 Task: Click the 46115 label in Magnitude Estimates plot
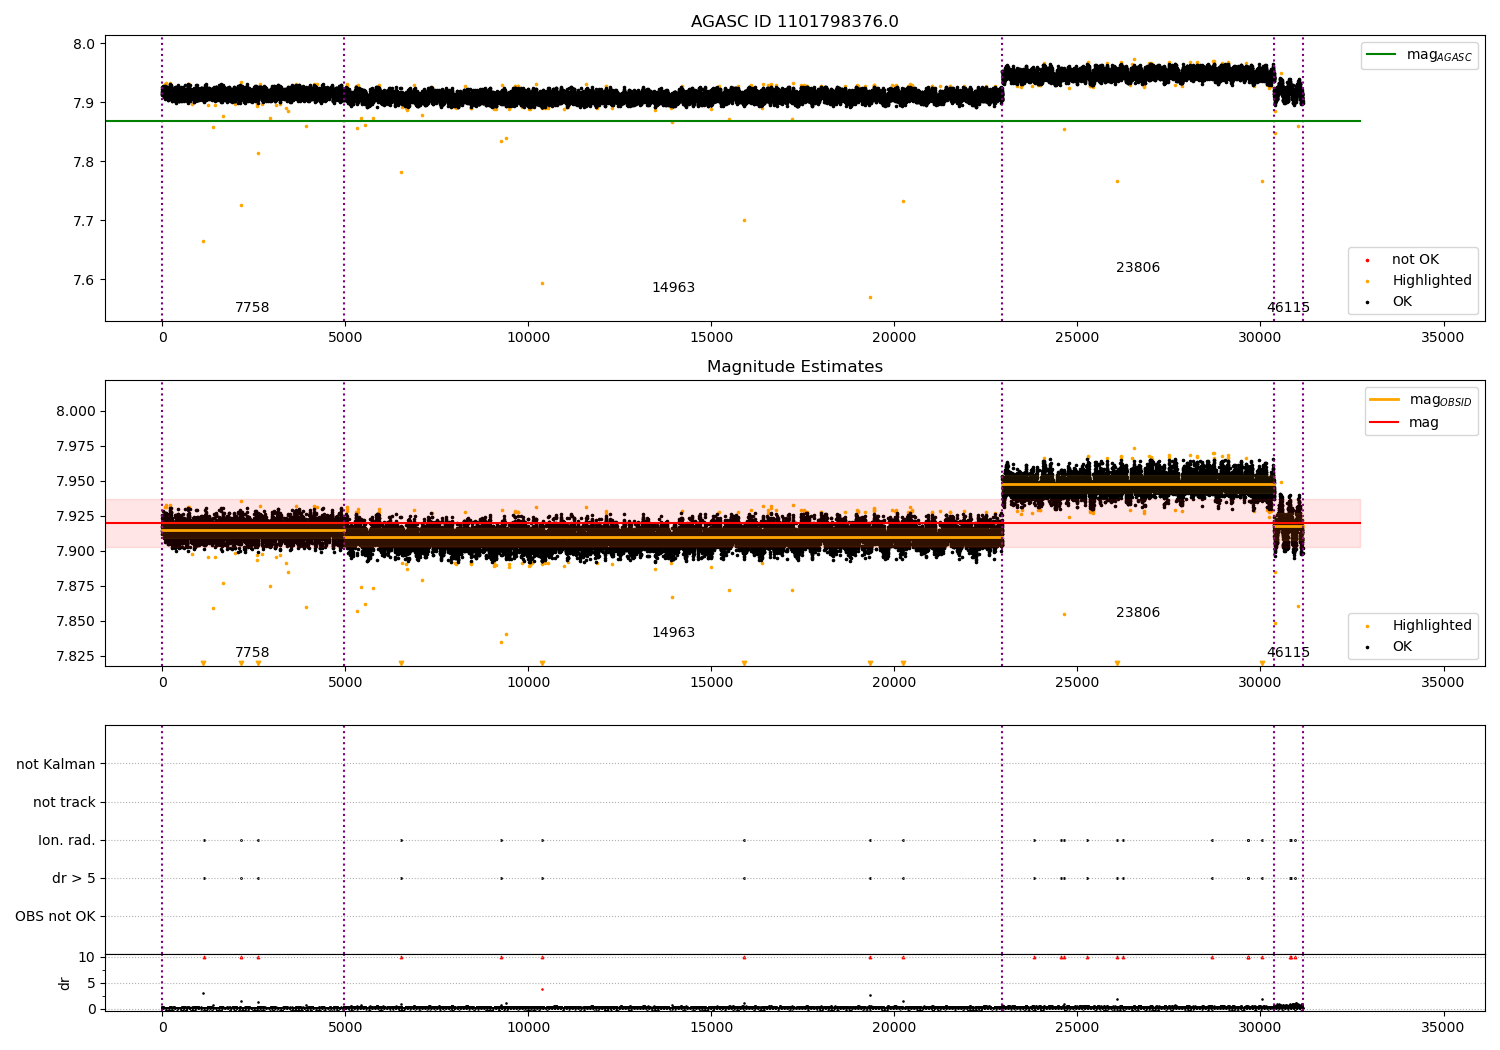coord(1288,653)
